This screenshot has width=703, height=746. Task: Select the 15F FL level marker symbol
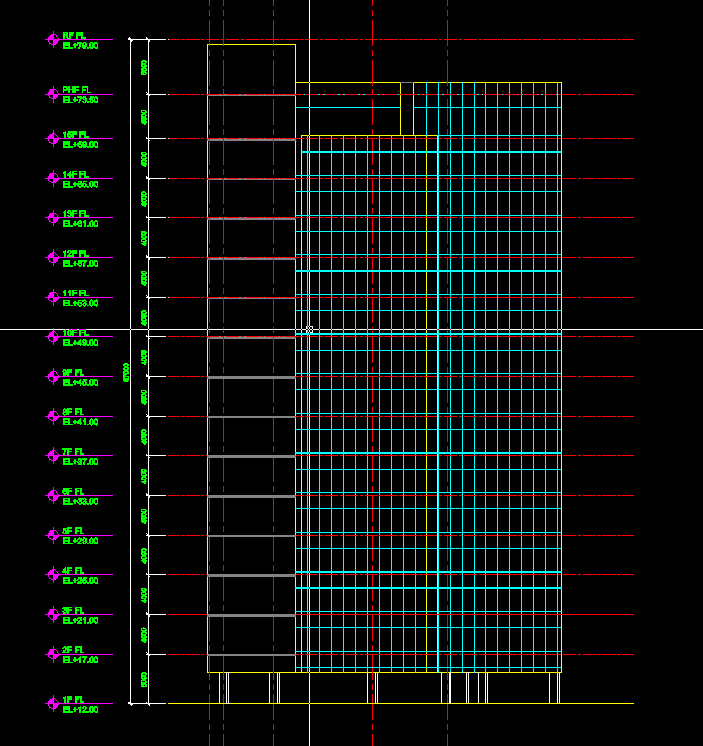pos(53,138)
